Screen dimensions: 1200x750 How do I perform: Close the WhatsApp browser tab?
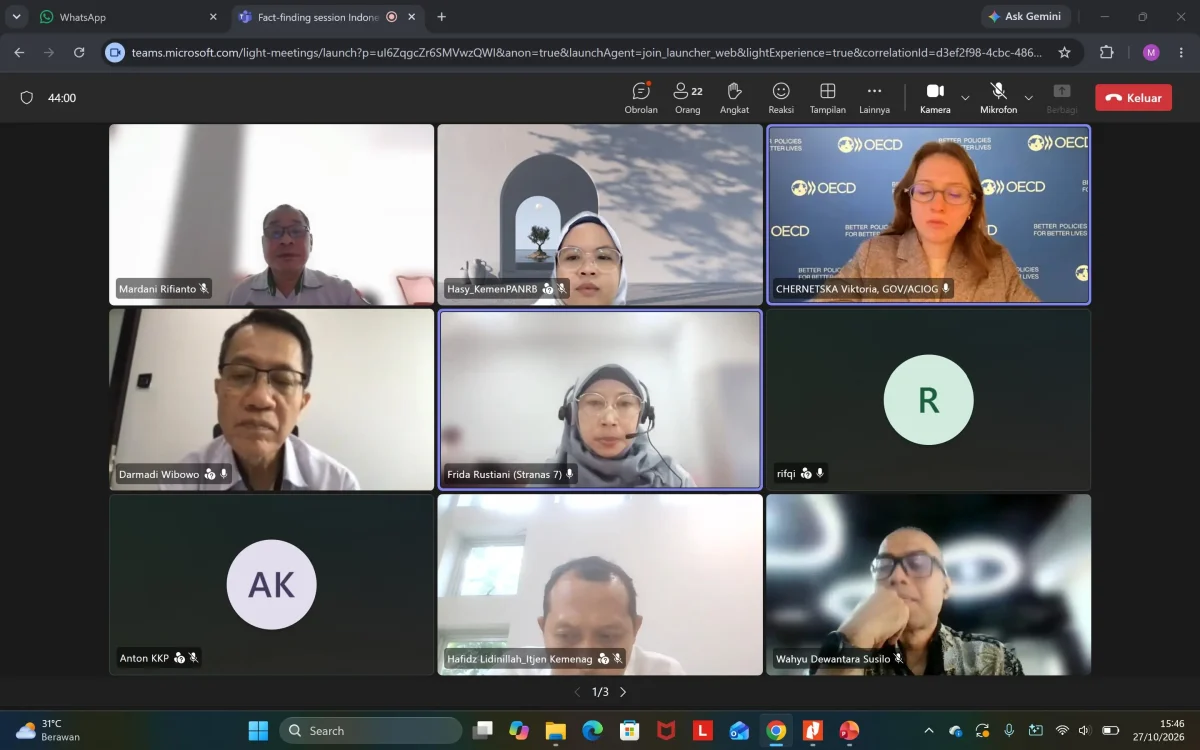(x=212, y=17)
